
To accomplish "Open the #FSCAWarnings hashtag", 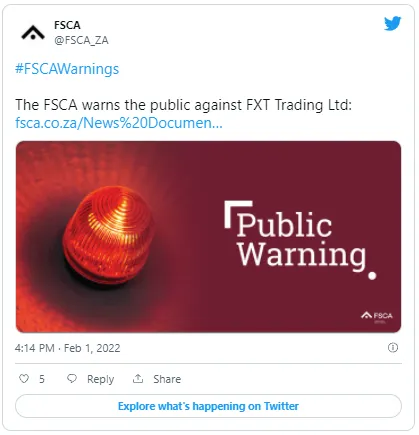I will click(x=67, y=69).
